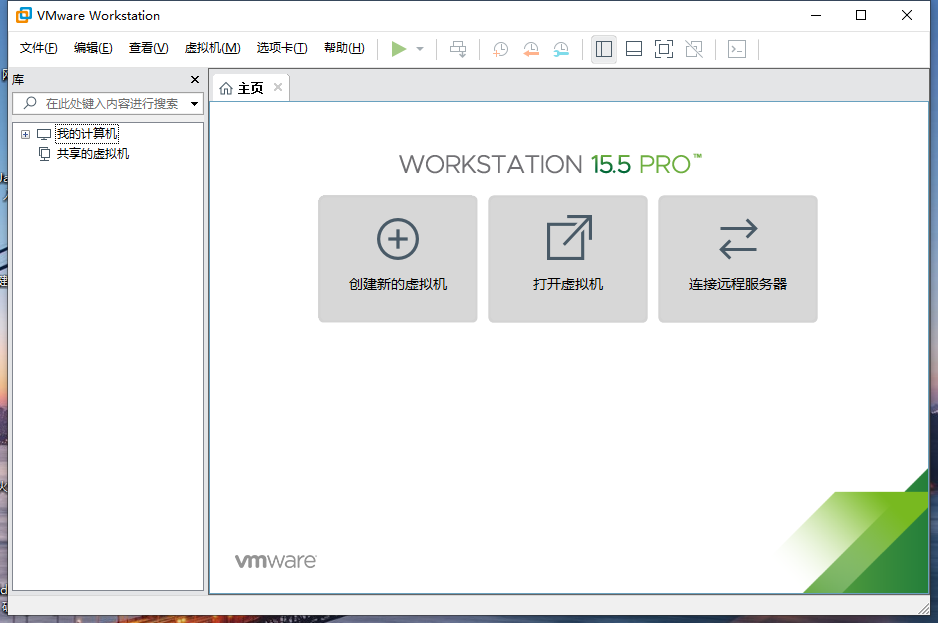Select 我的计算机 in the library tree

click(87, 133)
